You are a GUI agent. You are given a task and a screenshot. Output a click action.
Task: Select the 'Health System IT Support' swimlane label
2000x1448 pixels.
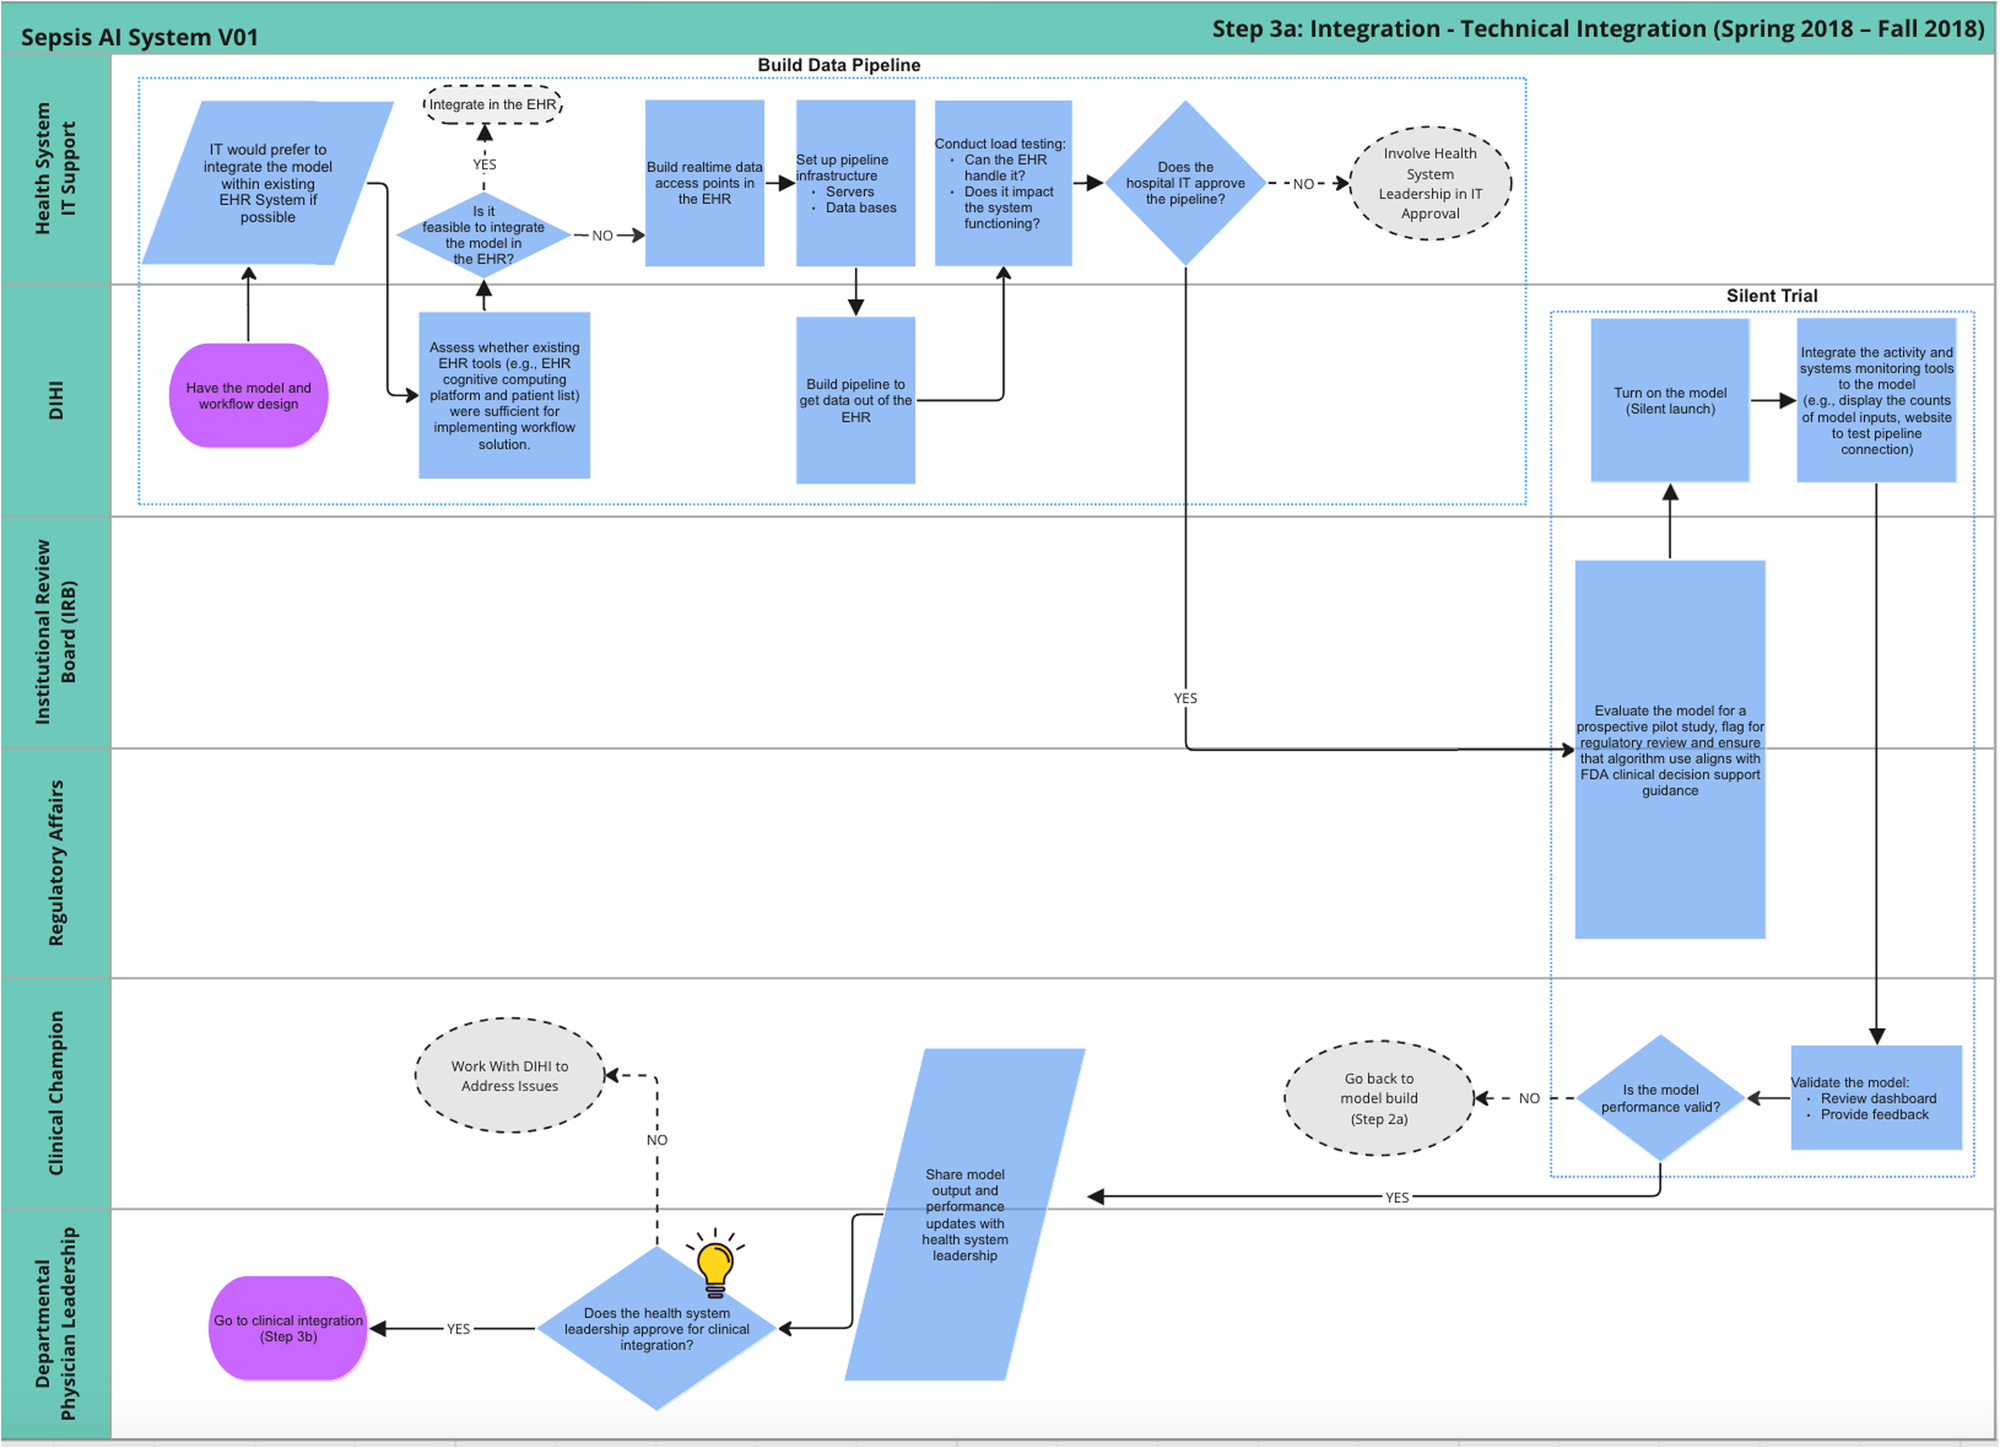coord(55,169)
